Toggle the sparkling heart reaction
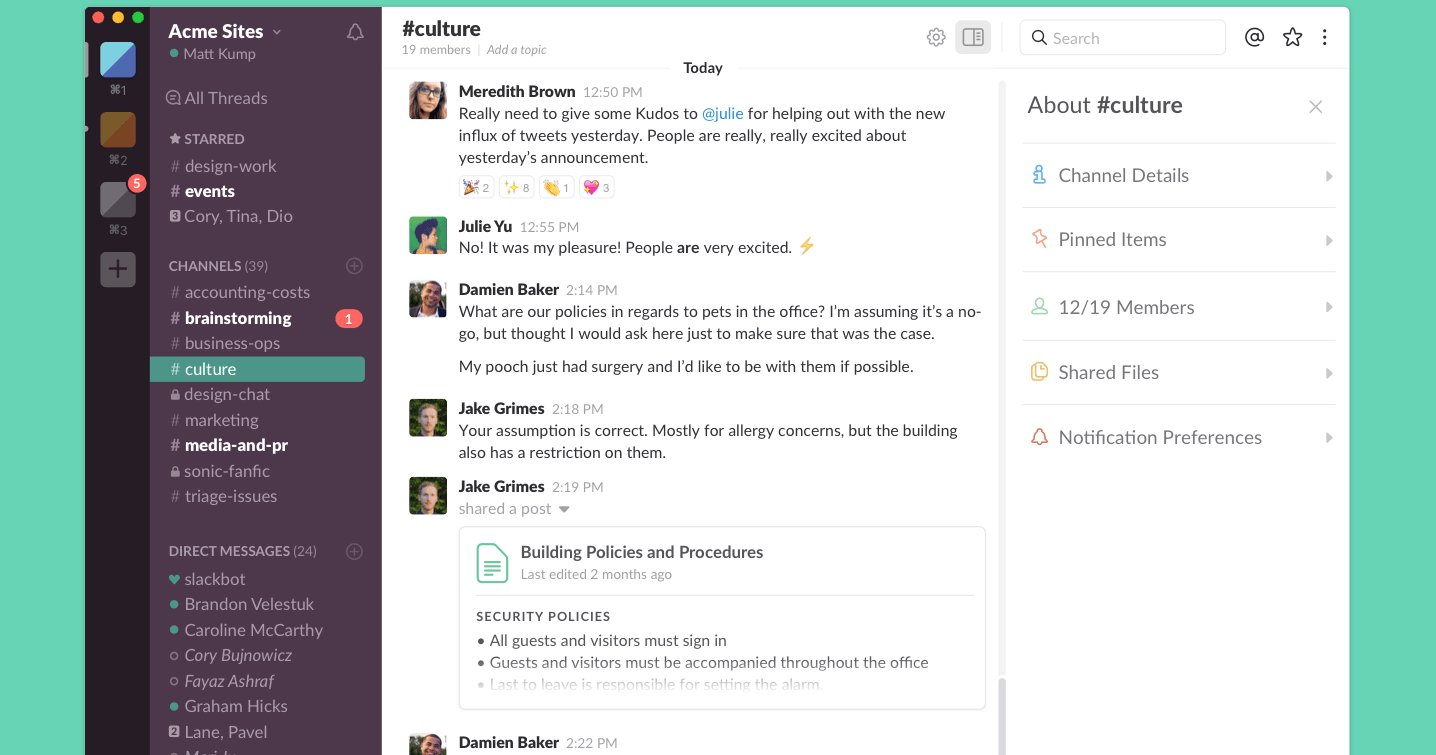 click(x=597, y=187)
